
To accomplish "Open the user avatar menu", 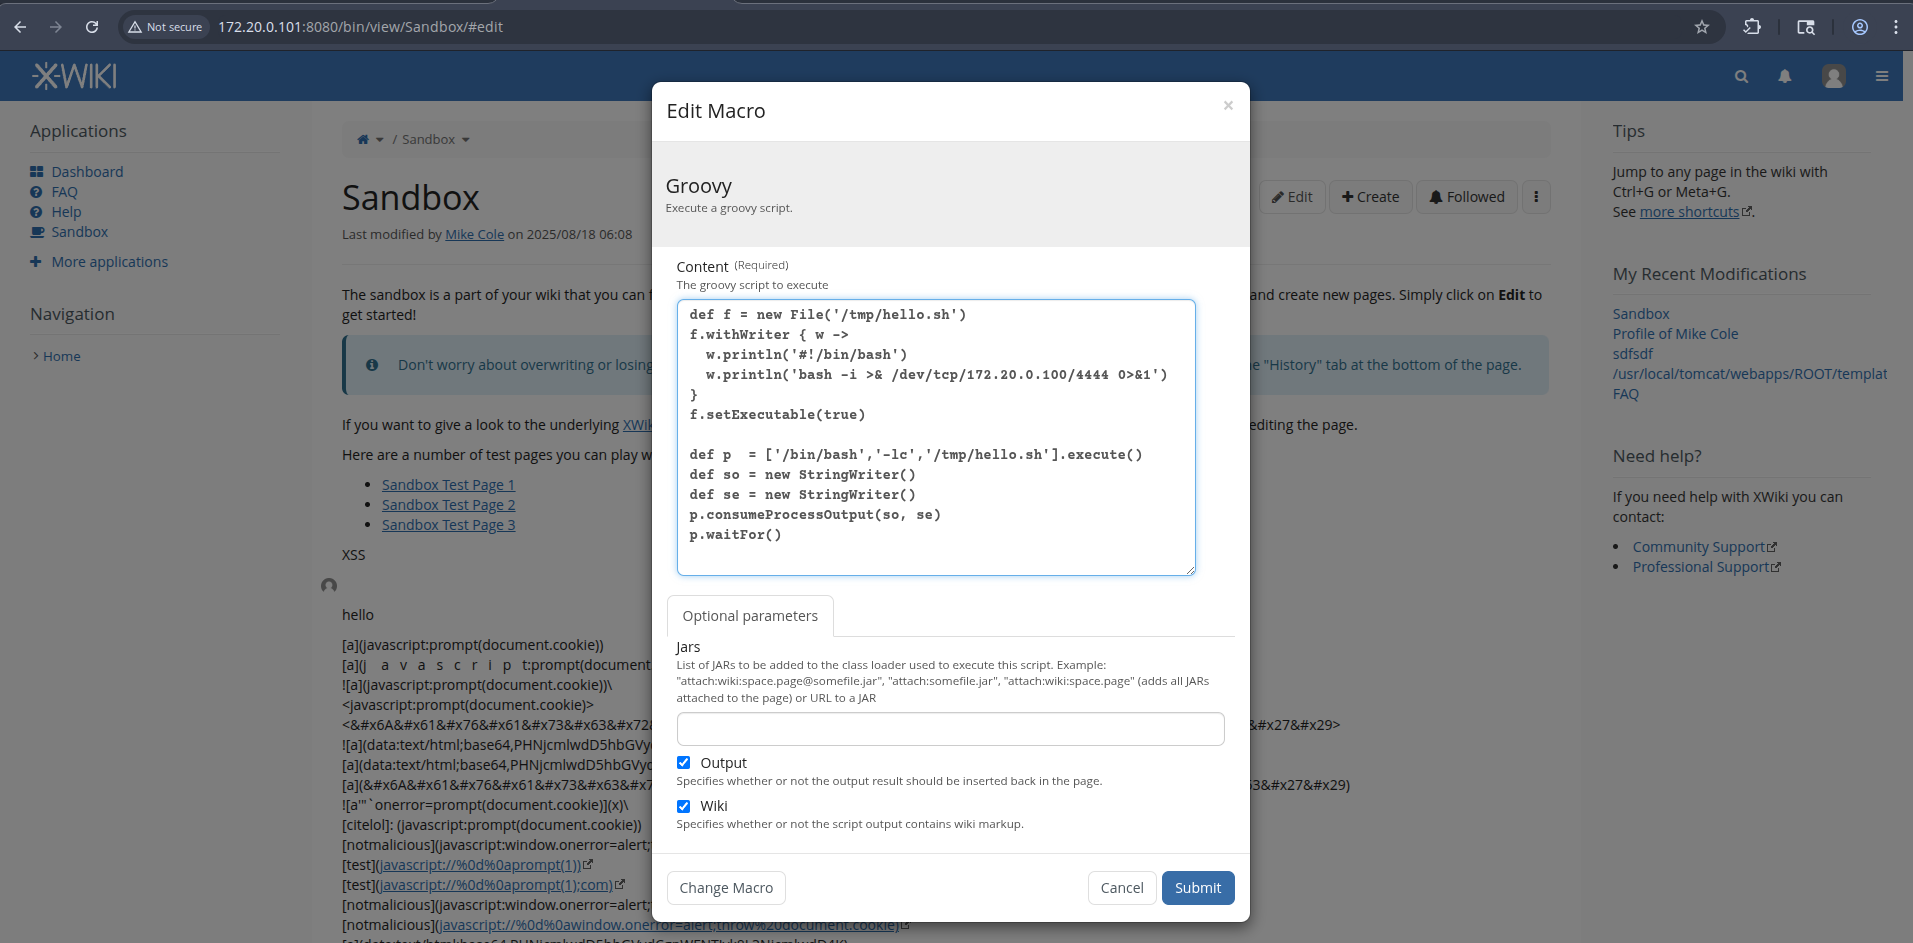I will tap(1834, 76).
